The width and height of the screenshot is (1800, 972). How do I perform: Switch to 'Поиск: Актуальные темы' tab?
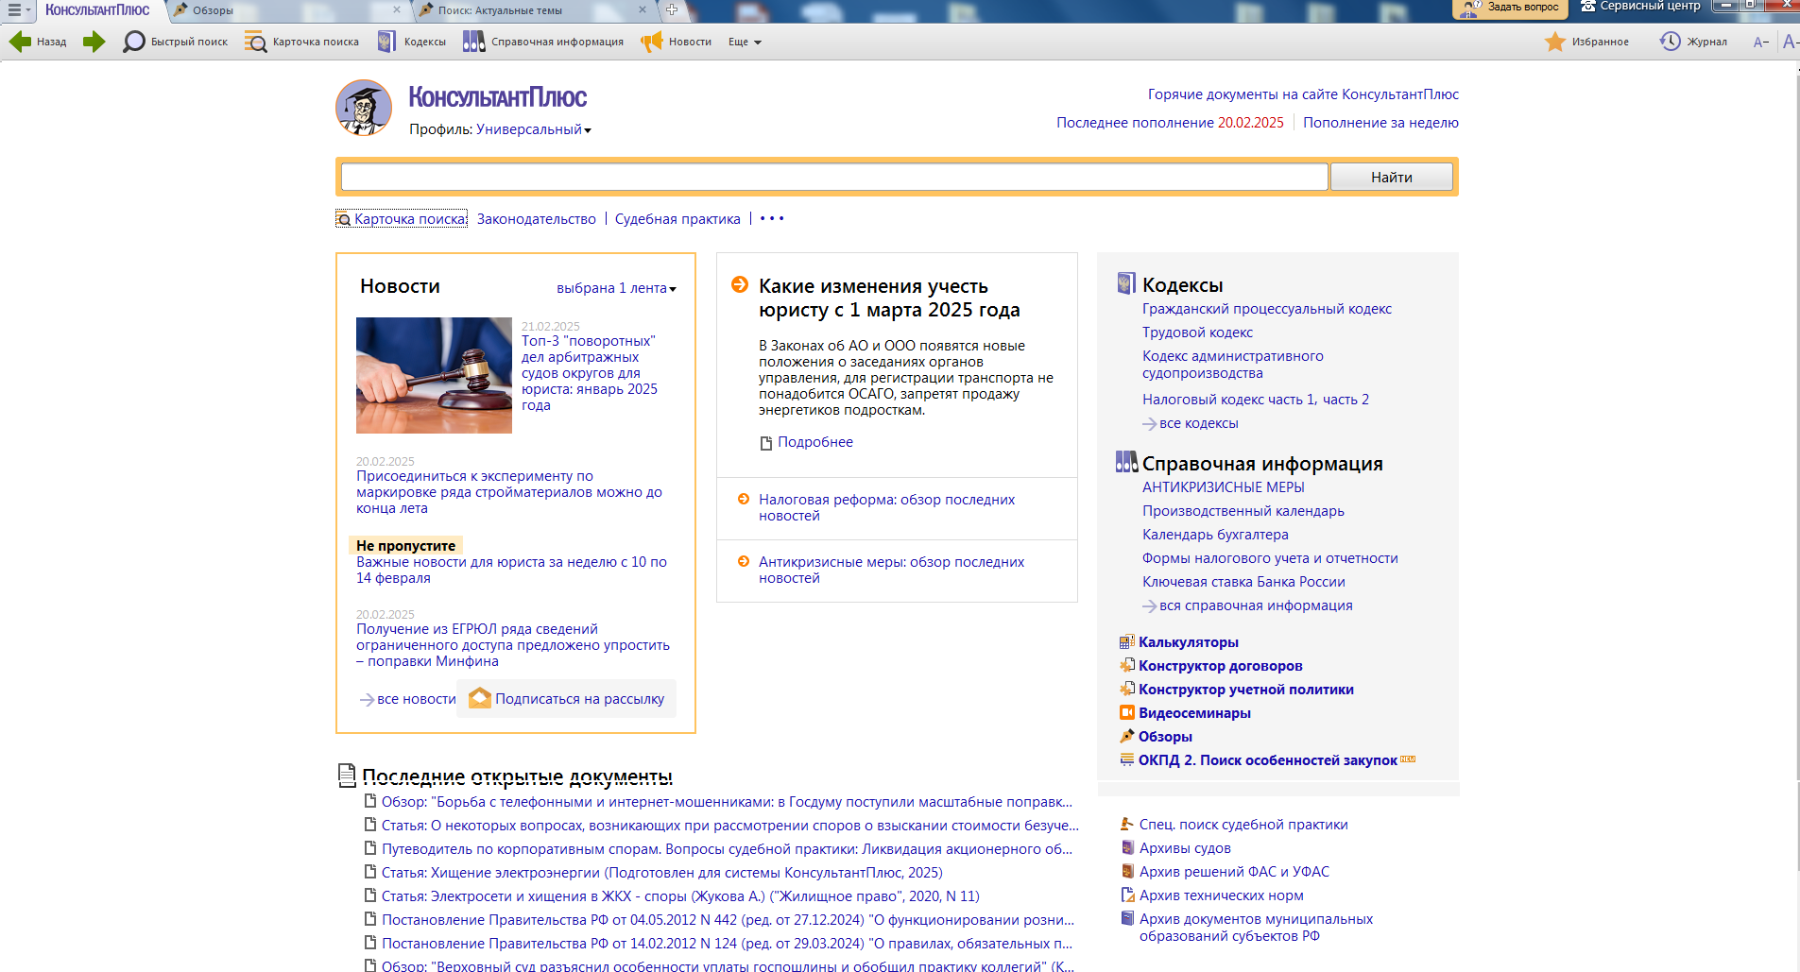coord(500,11)
